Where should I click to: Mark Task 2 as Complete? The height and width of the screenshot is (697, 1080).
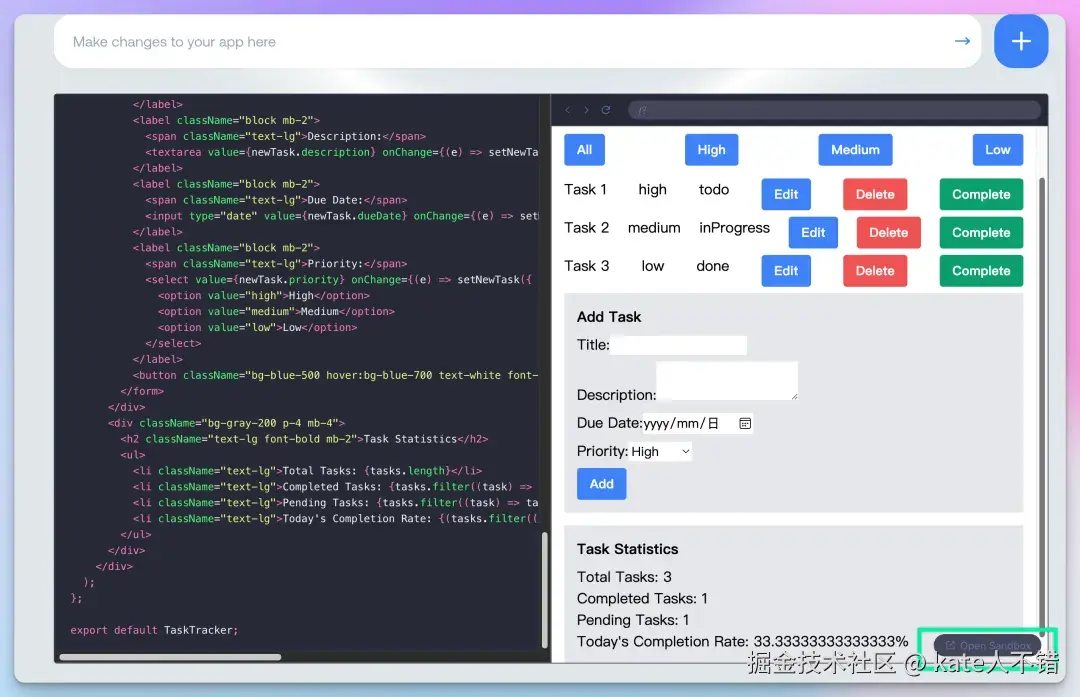(981, 233)
